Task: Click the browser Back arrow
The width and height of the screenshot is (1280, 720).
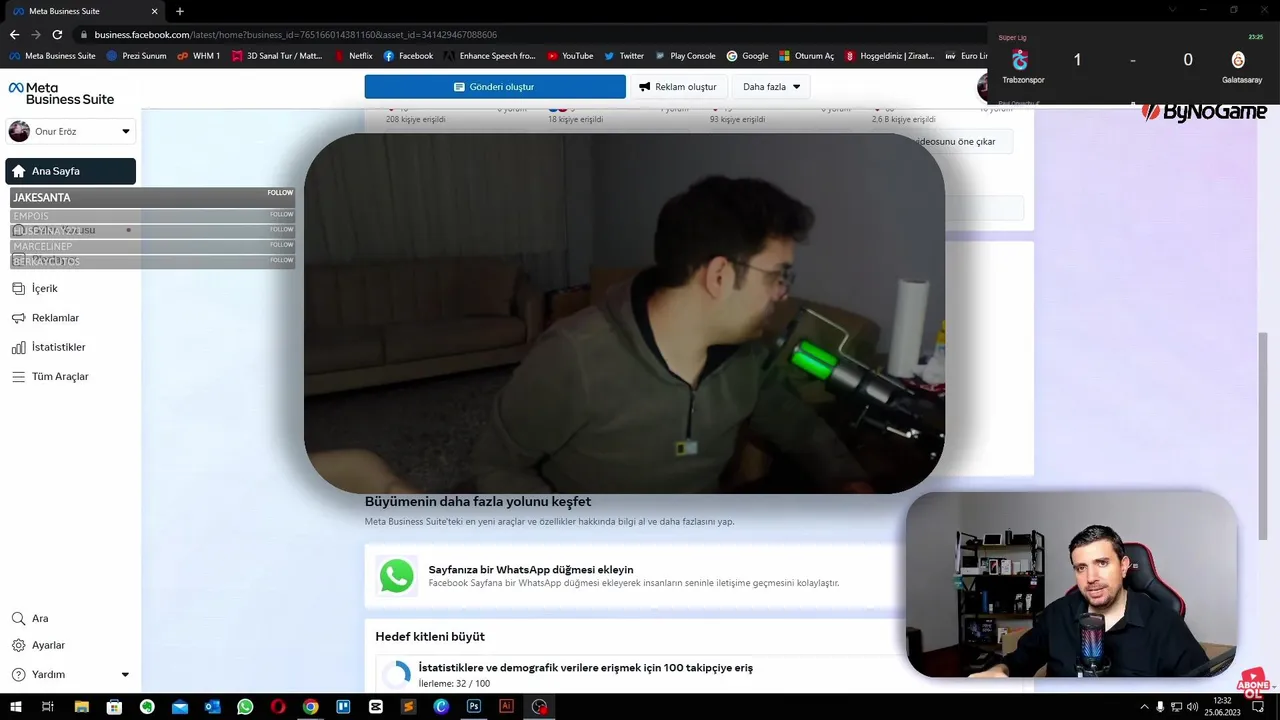Action: click(14, 34)
